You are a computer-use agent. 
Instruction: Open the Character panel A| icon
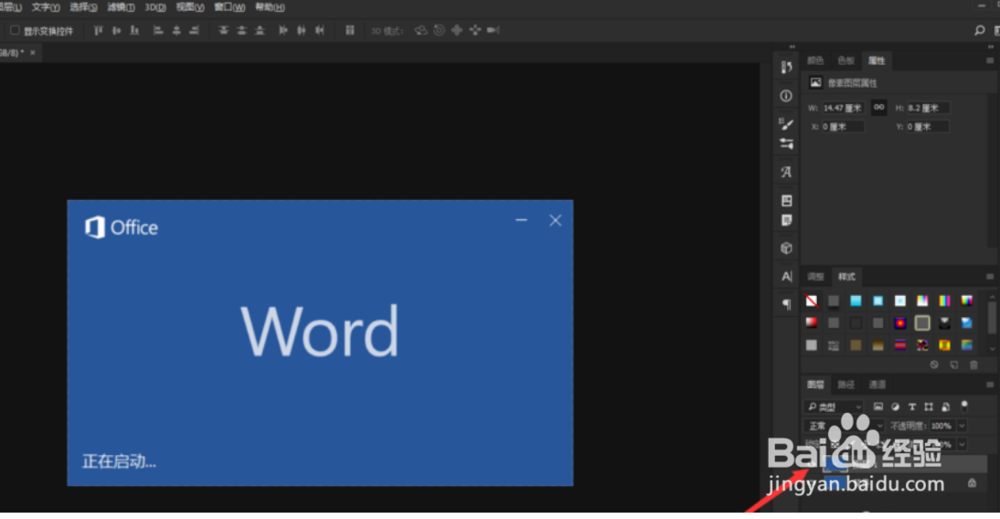click(x=786, y=276)
